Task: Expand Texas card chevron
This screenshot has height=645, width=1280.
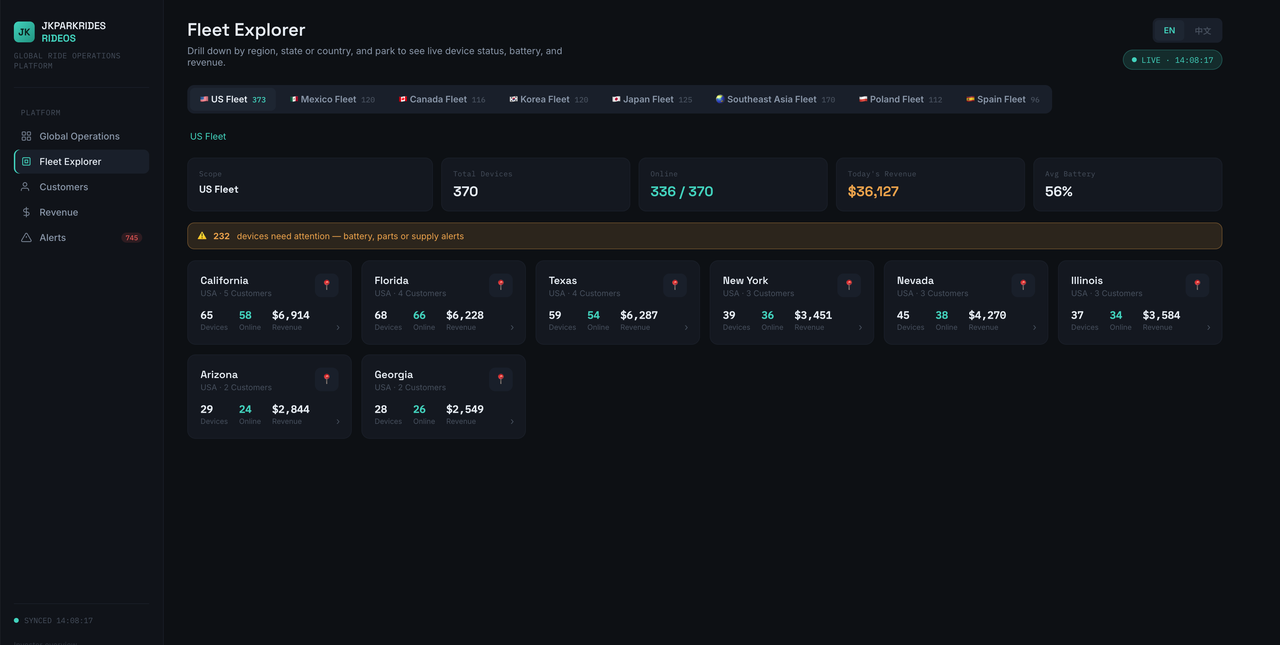Action: 686,328
